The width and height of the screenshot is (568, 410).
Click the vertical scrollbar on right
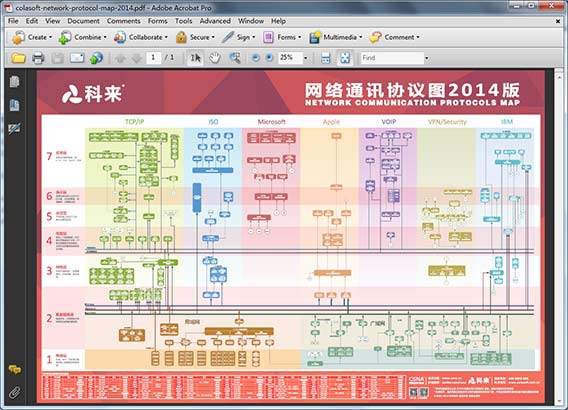click(x=559, y=237)
